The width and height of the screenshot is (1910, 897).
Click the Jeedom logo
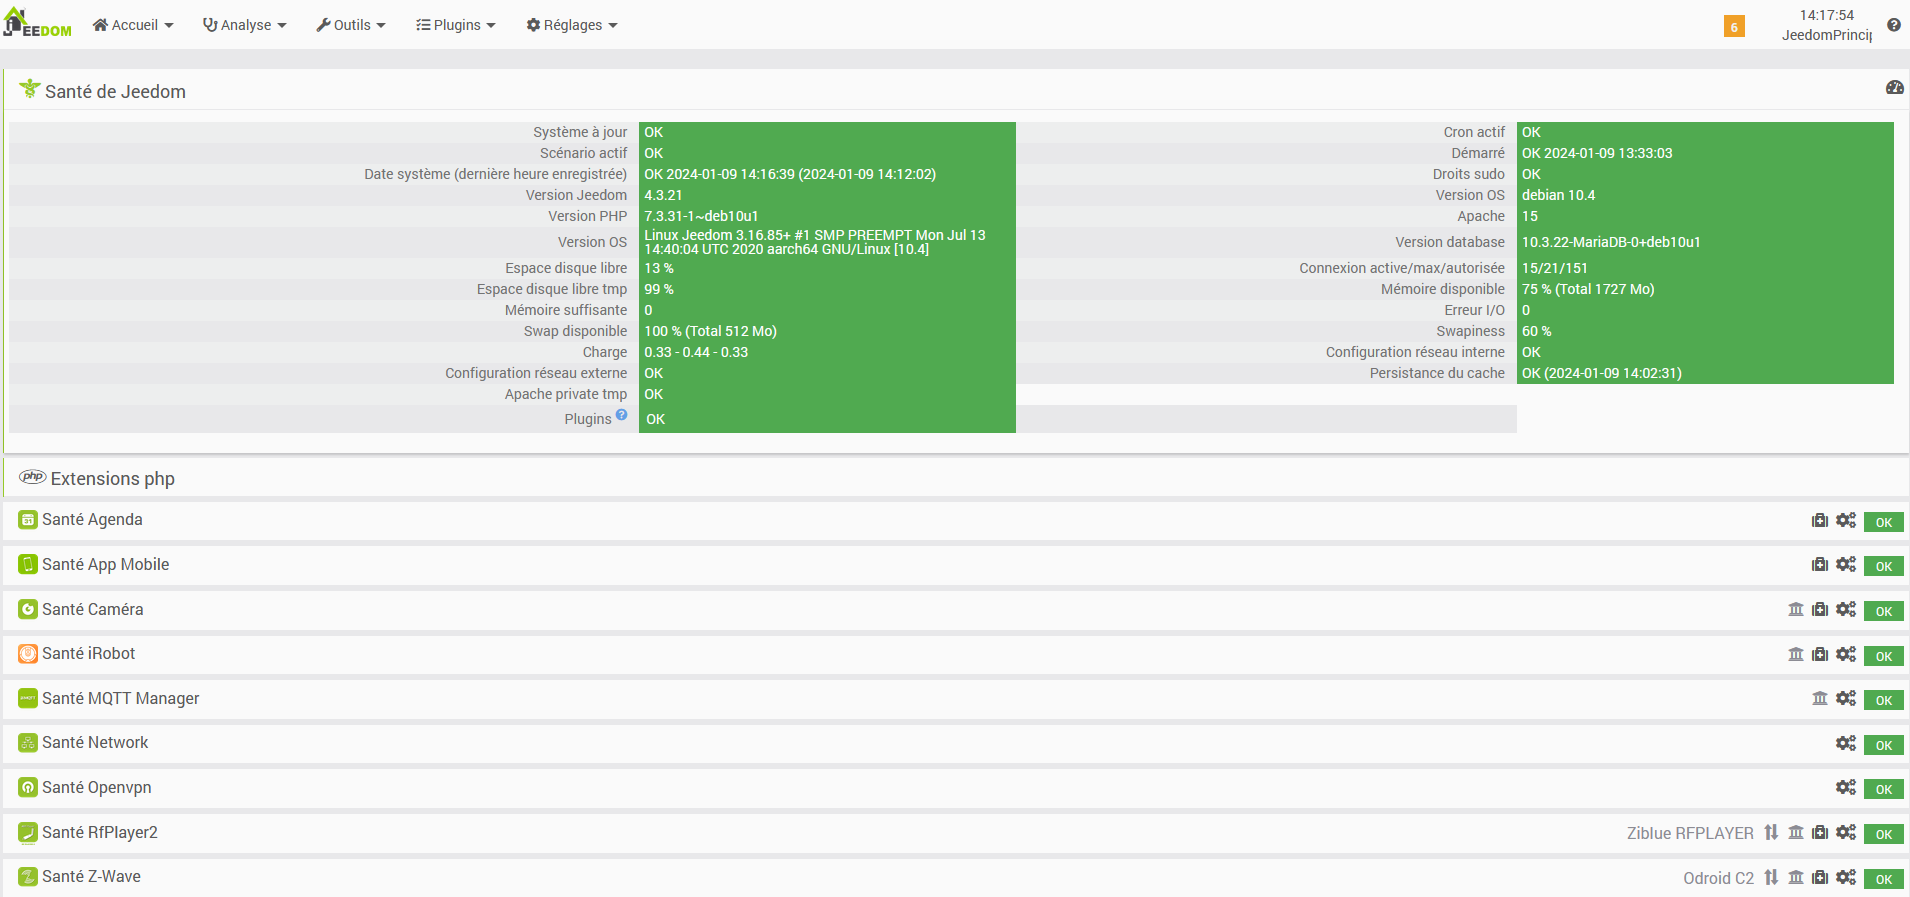click(x=38, y=24)
